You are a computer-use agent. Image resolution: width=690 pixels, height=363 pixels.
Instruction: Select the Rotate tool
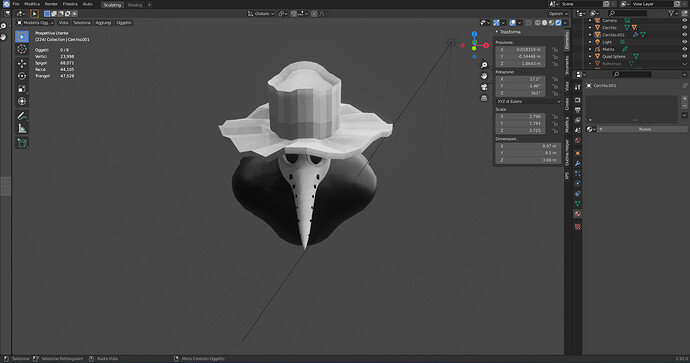(22, 76)
